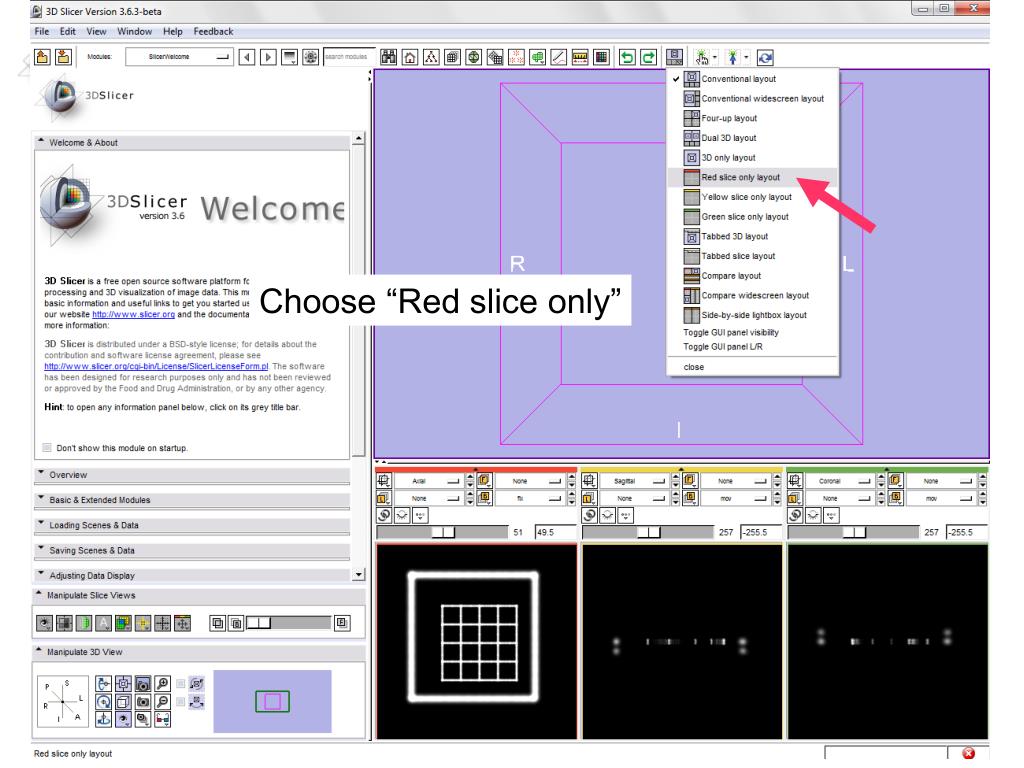Image resolution: width=1024 pixels, height=768 pixels.
Task: Select Tabbed 3D layout
Action: click(x=752, y=236)
